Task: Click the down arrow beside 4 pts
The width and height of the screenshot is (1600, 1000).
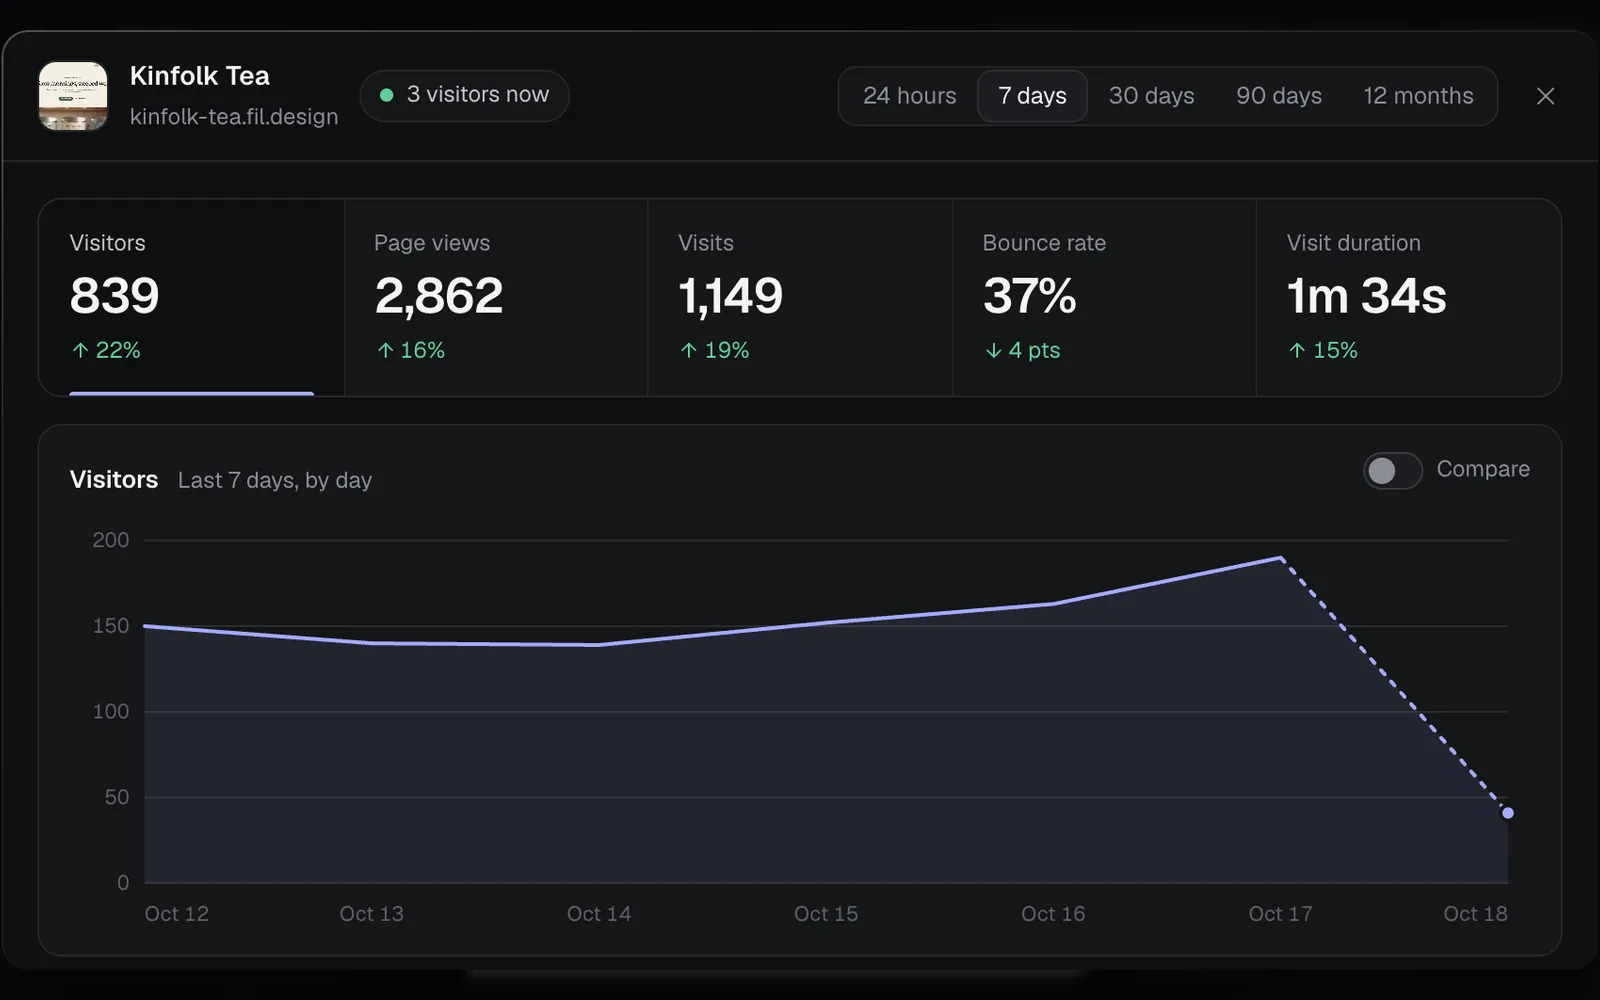Action: click(x=993, y=350)
